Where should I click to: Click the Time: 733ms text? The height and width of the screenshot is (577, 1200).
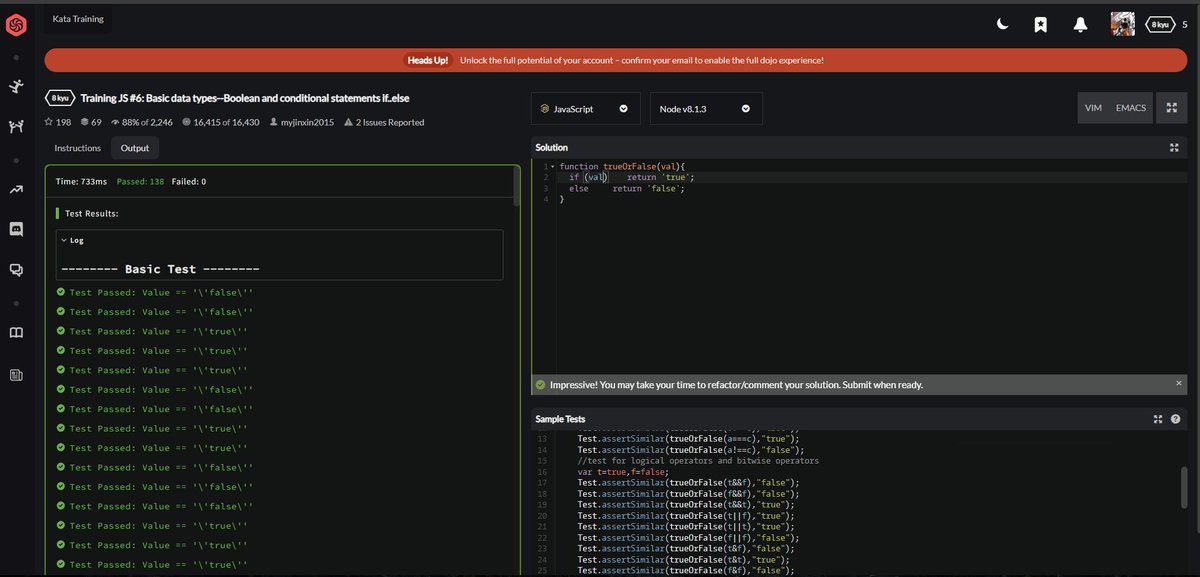click(80, 182)
